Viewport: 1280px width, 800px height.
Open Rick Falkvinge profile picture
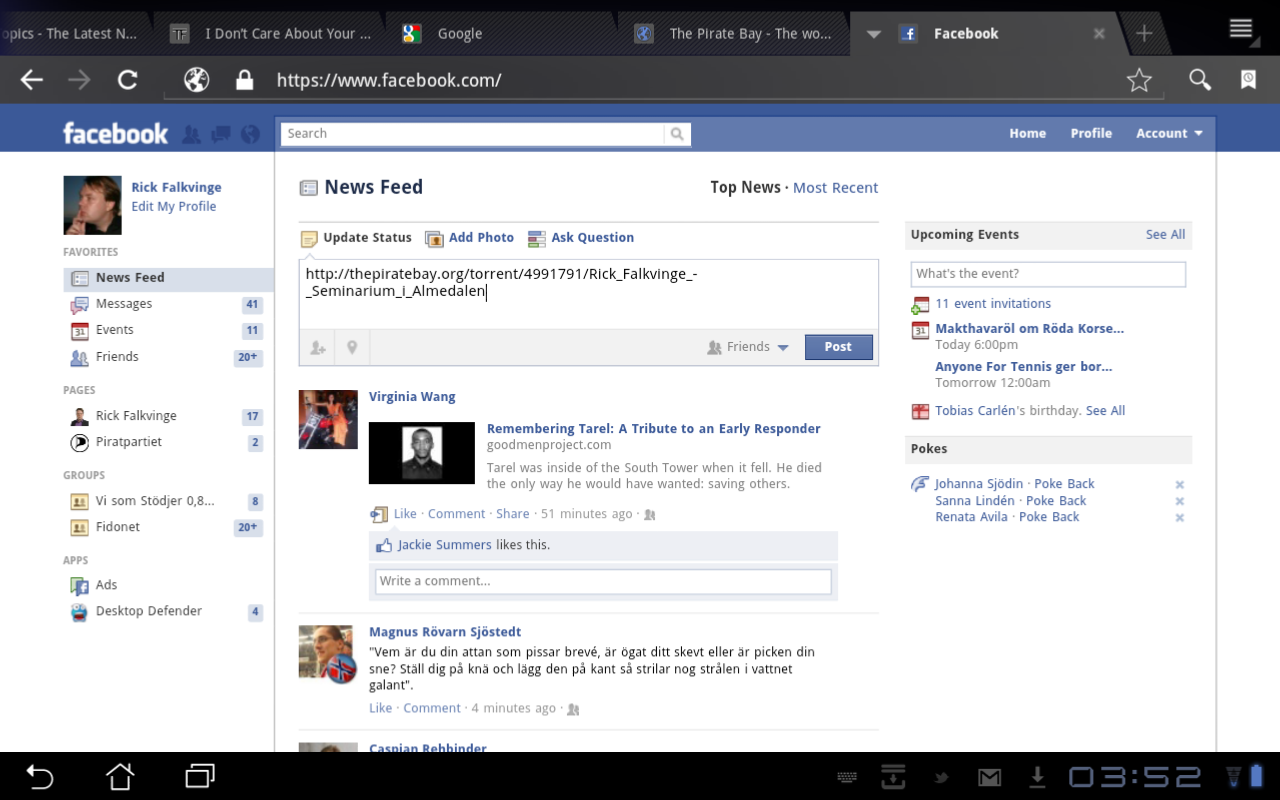pos(92,205)
